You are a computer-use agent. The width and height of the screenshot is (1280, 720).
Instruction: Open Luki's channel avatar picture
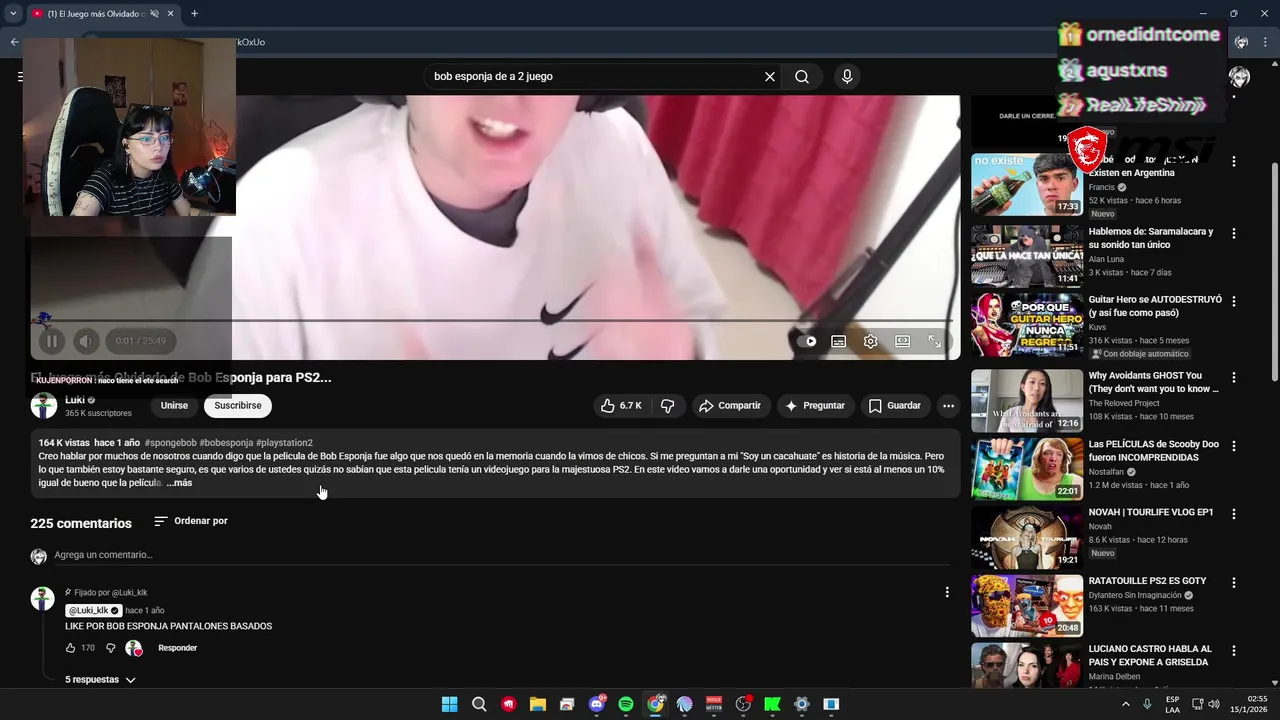click(44, 406)
